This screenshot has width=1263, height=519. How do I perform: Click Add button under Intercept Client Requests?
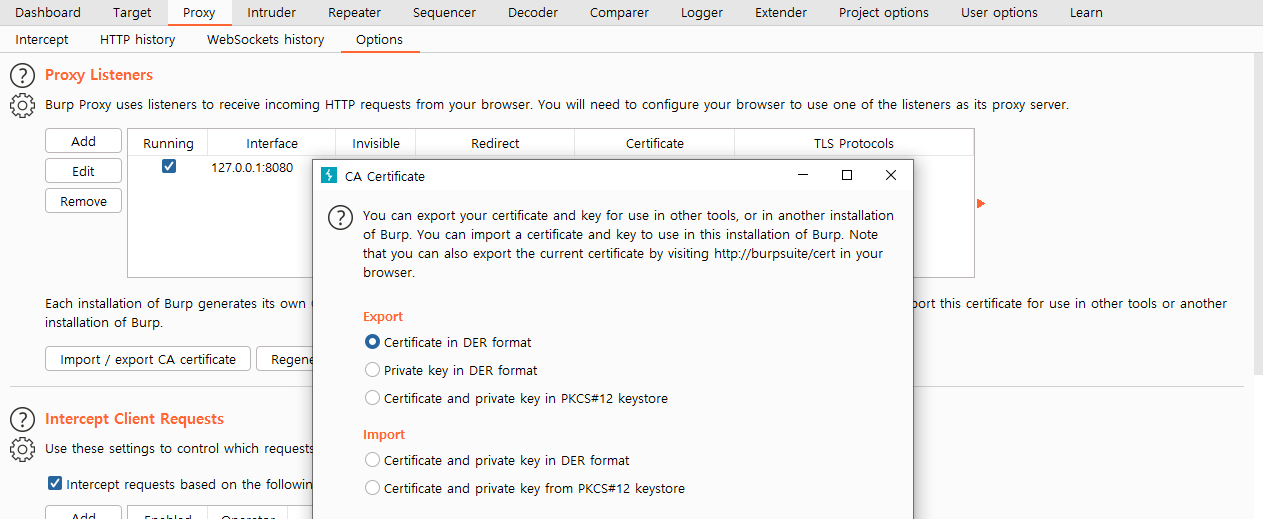83,513
